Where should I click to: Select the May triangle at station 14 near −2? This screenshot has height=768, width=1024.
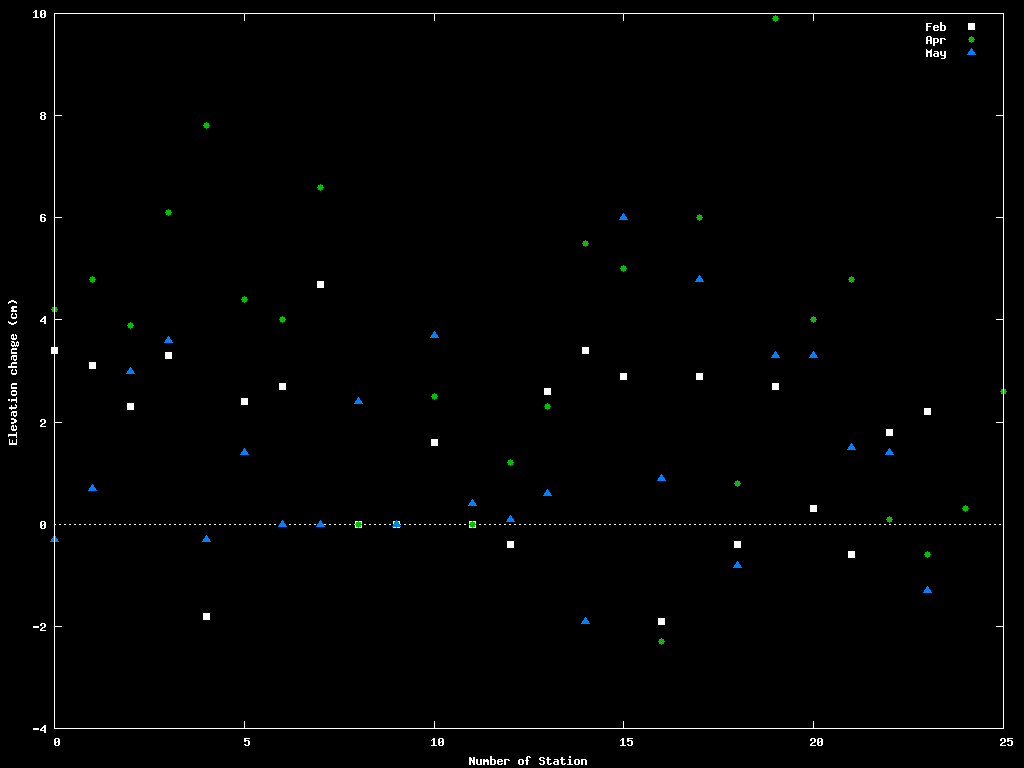pyautogui.click(x=585, y=621)
